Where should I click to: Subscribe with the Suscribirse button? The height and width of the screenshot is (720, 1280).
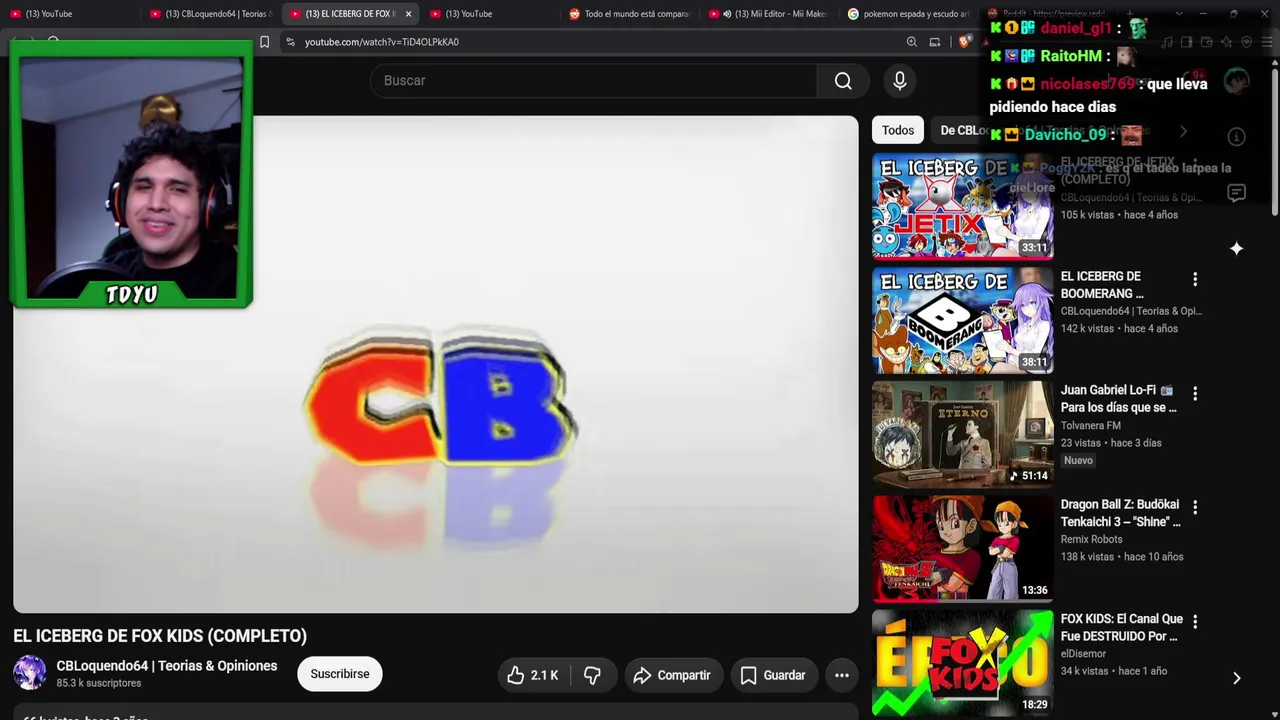[340, 674]
